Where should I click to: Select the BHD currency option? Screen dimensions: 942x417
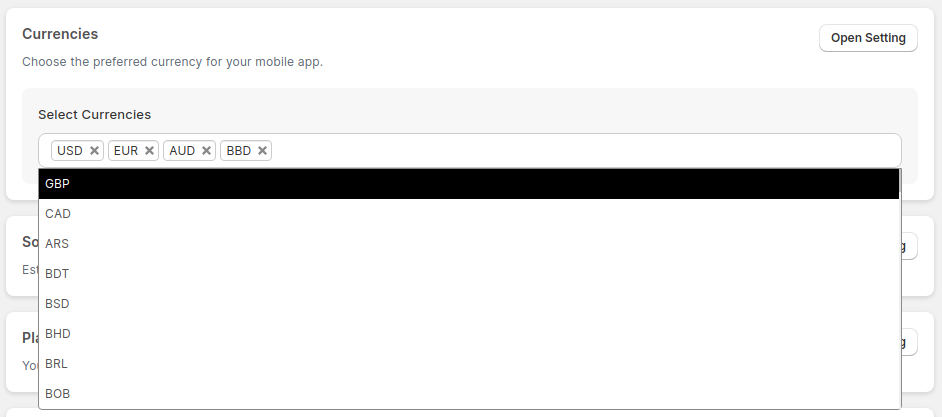pos(469,334)
